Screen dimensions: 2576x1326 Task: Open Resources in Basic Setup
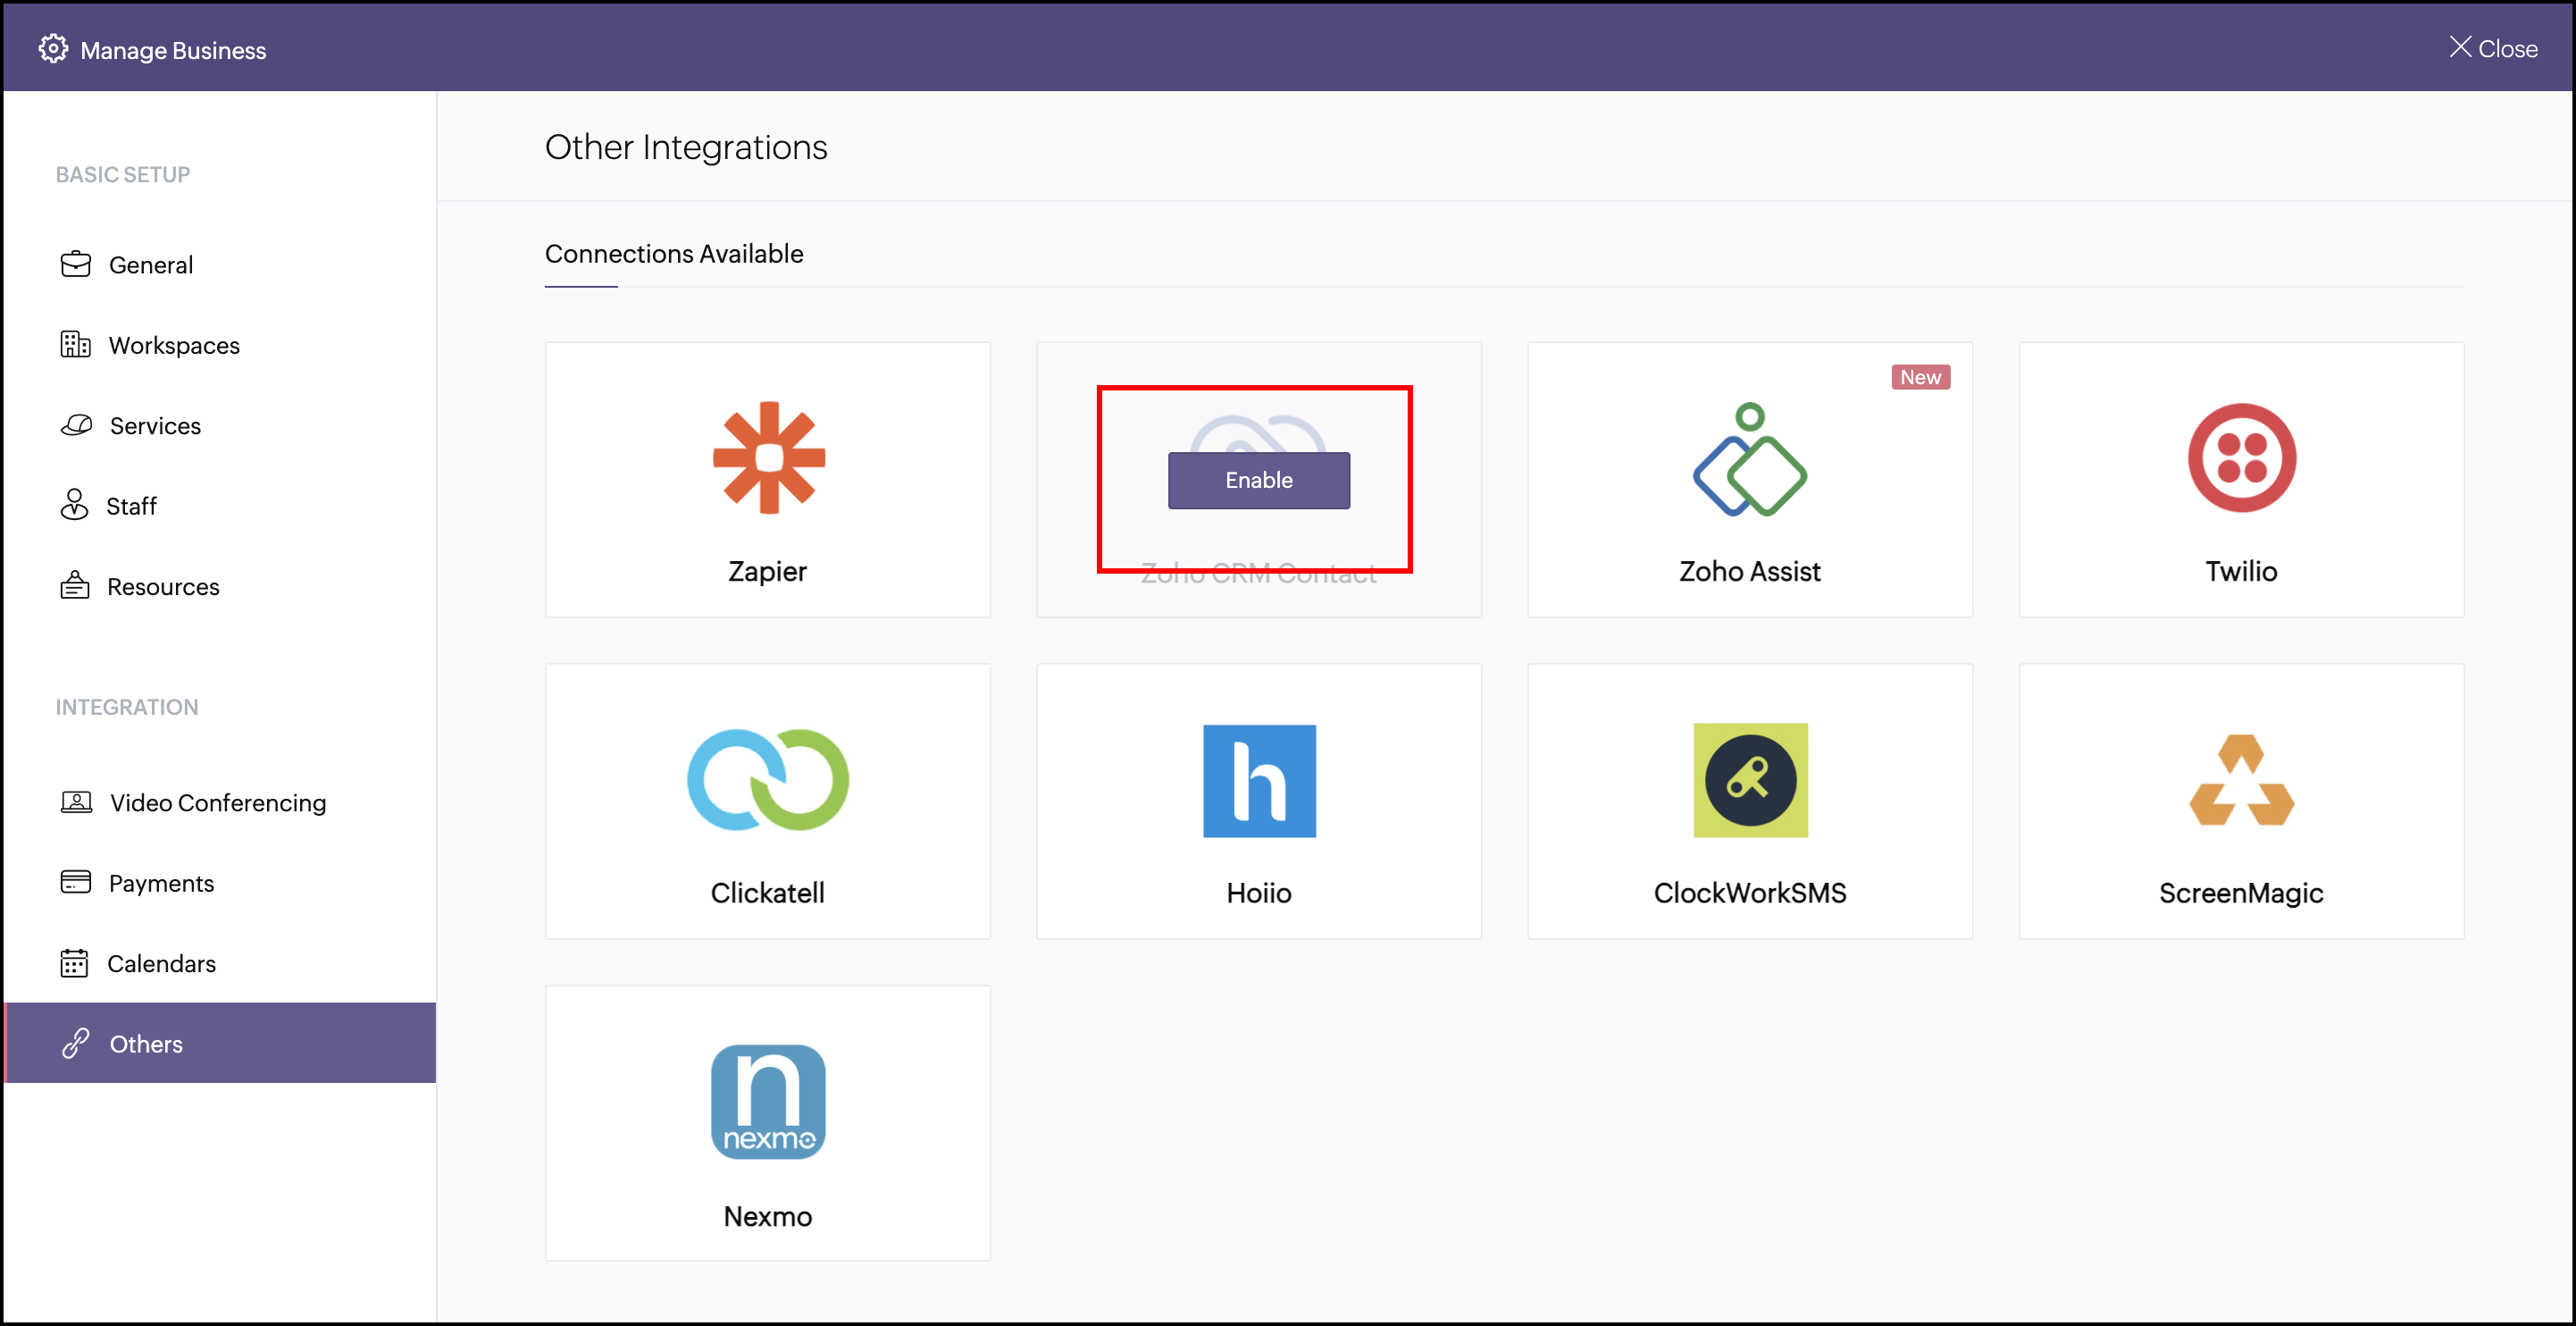(163, 587)
